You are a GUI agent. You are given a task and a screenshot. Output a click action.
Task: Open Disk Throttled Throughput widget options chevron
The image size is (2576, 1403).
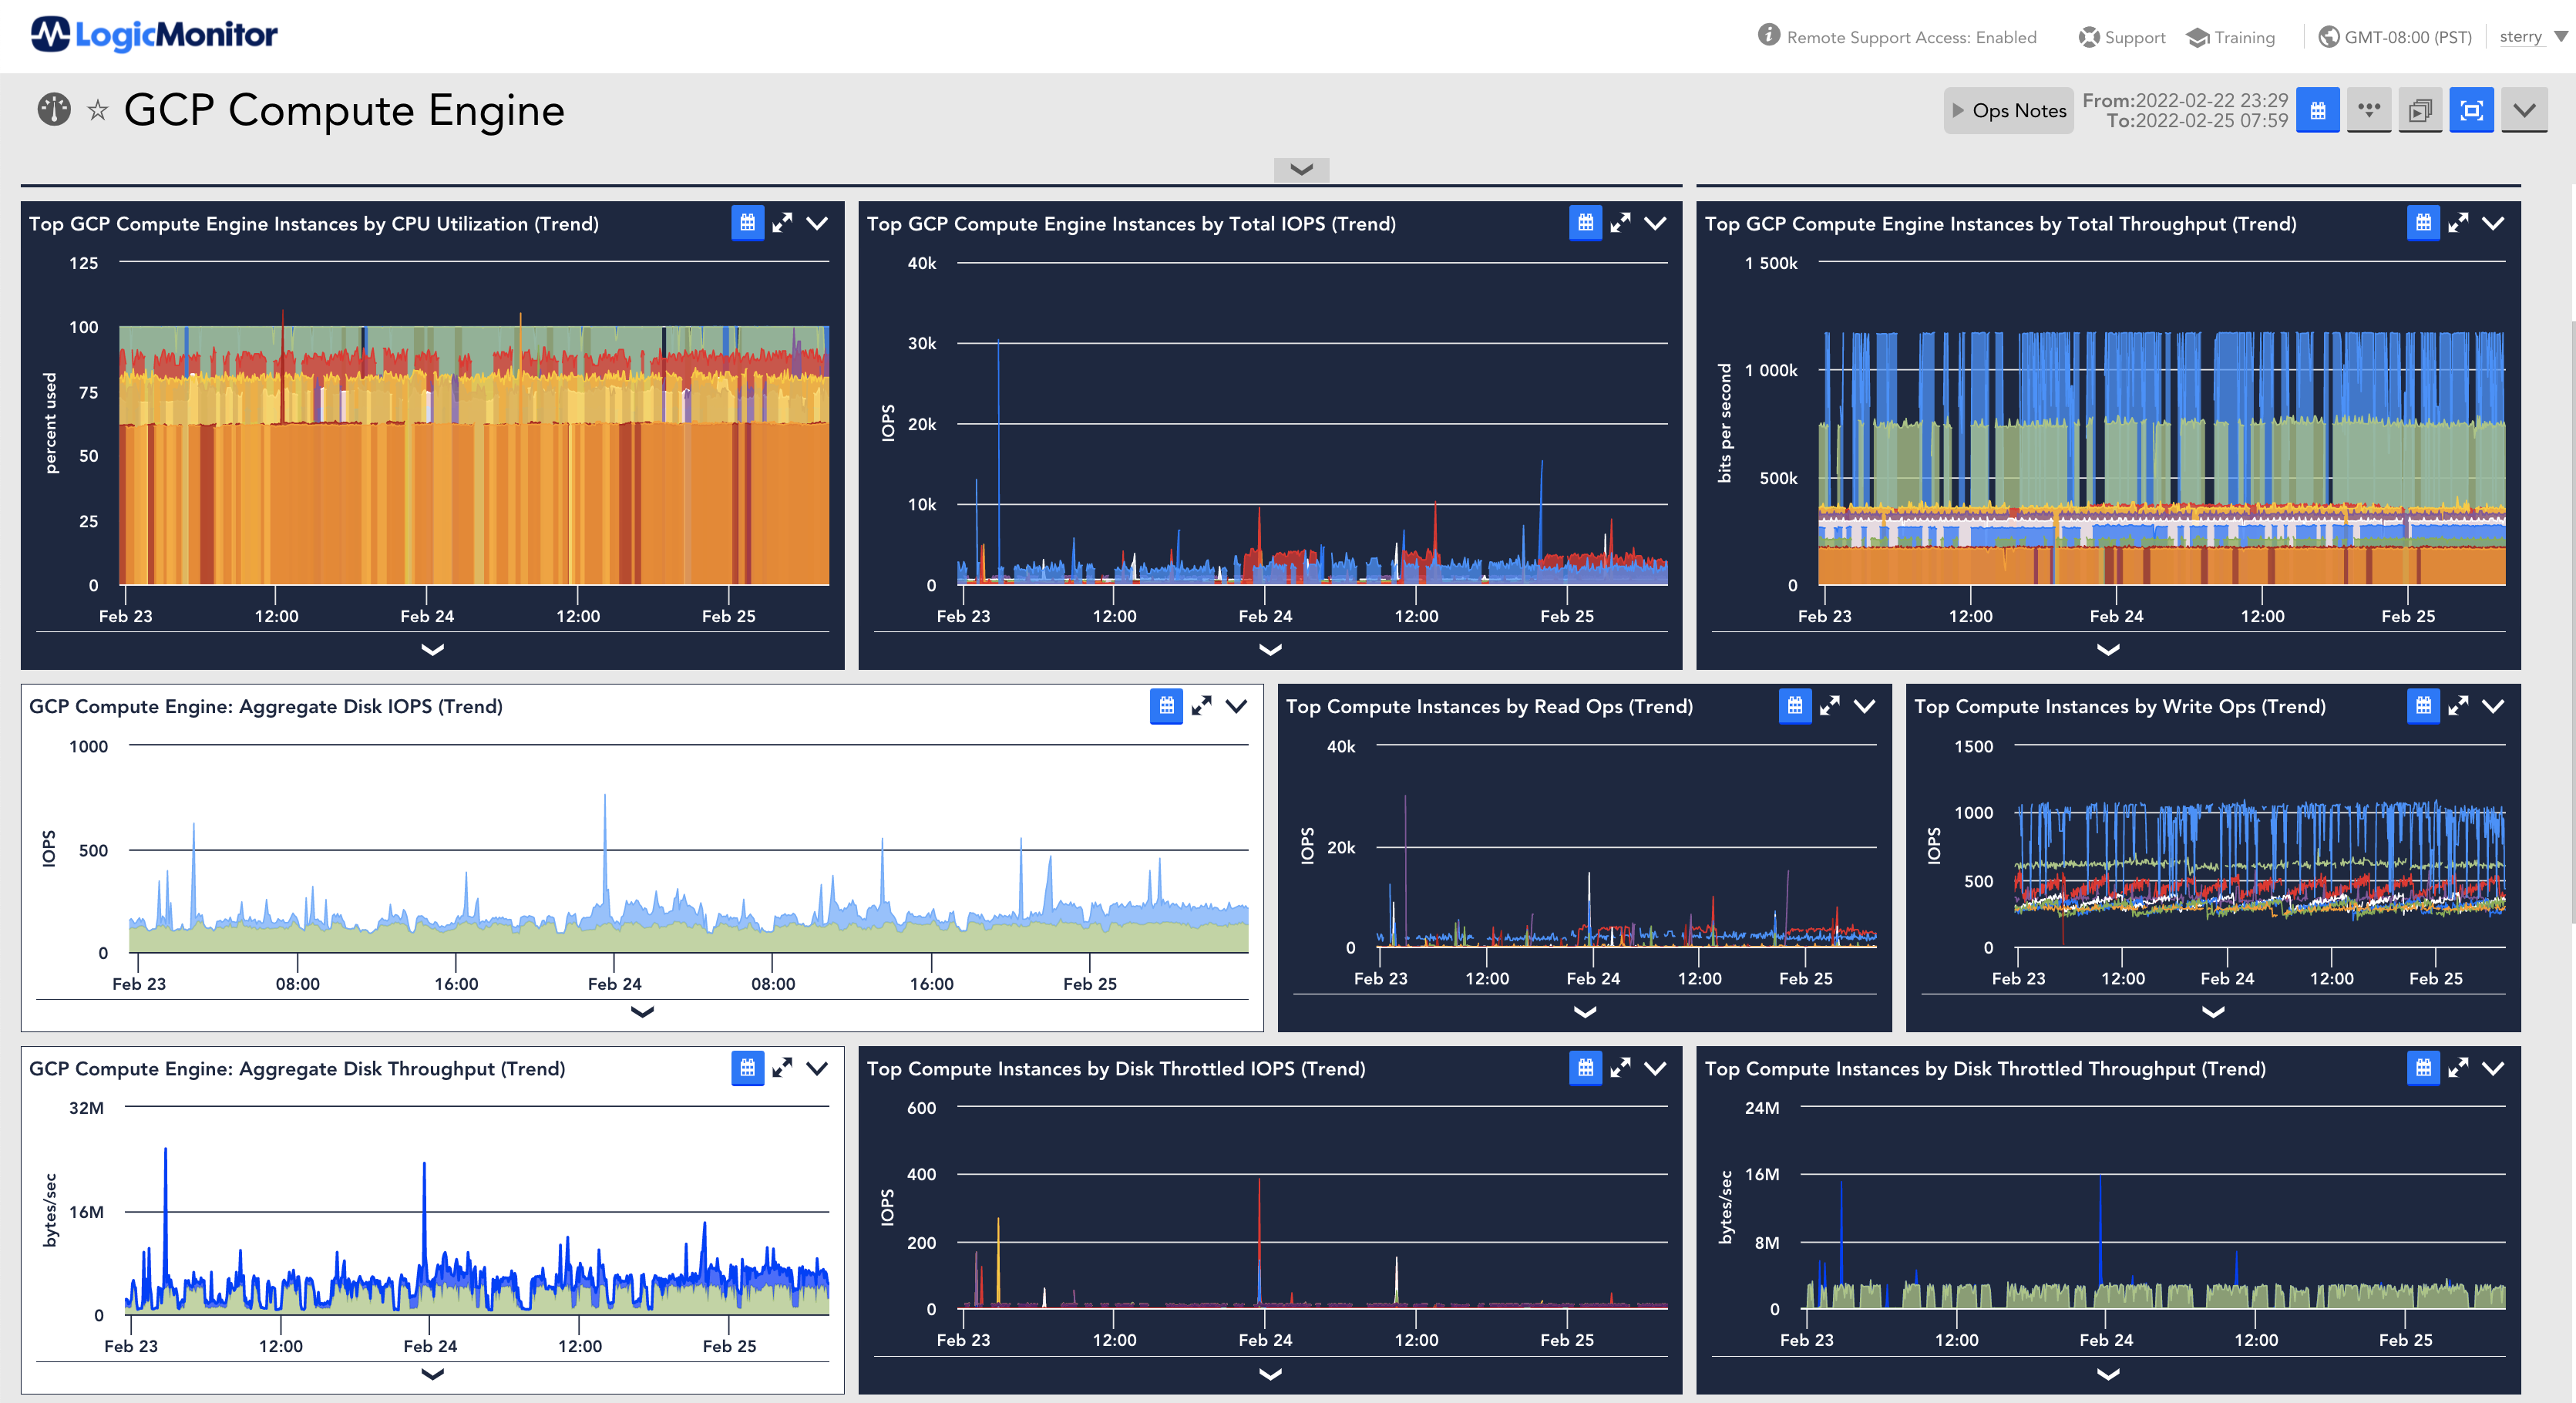tap(2493, 1068)
